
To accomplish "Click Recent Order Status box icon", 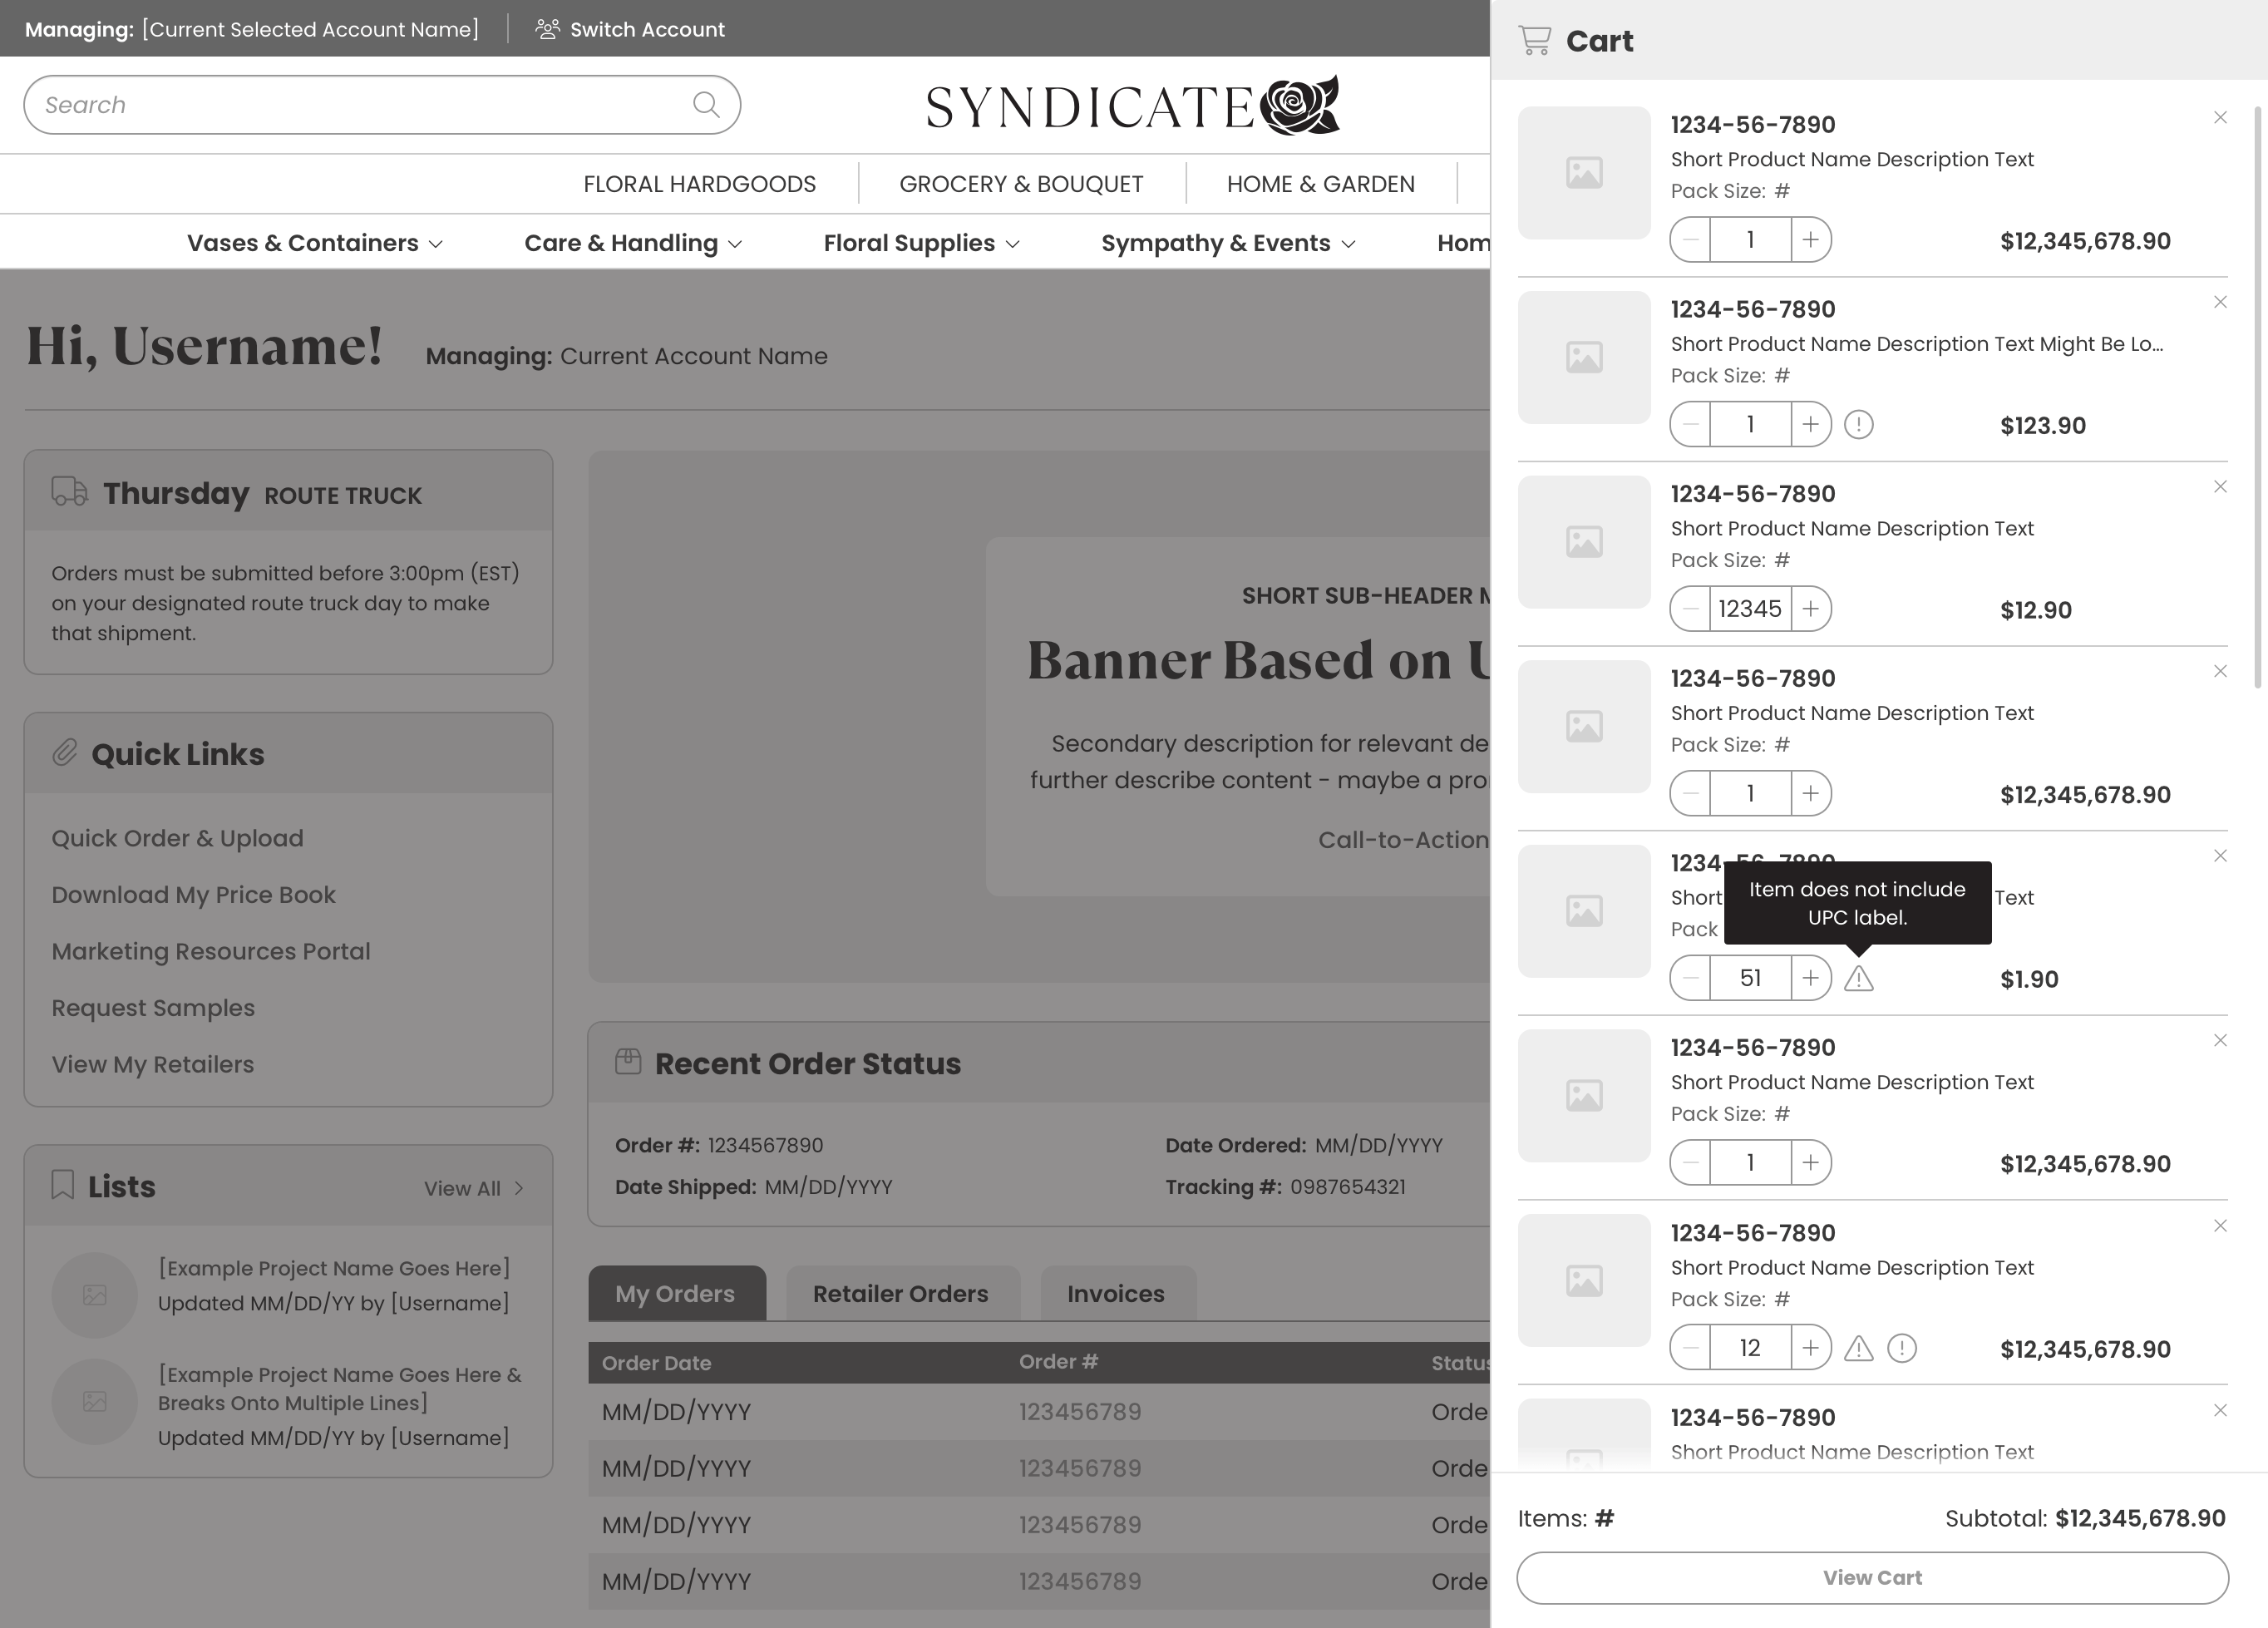I will [x=628, y=1061].
